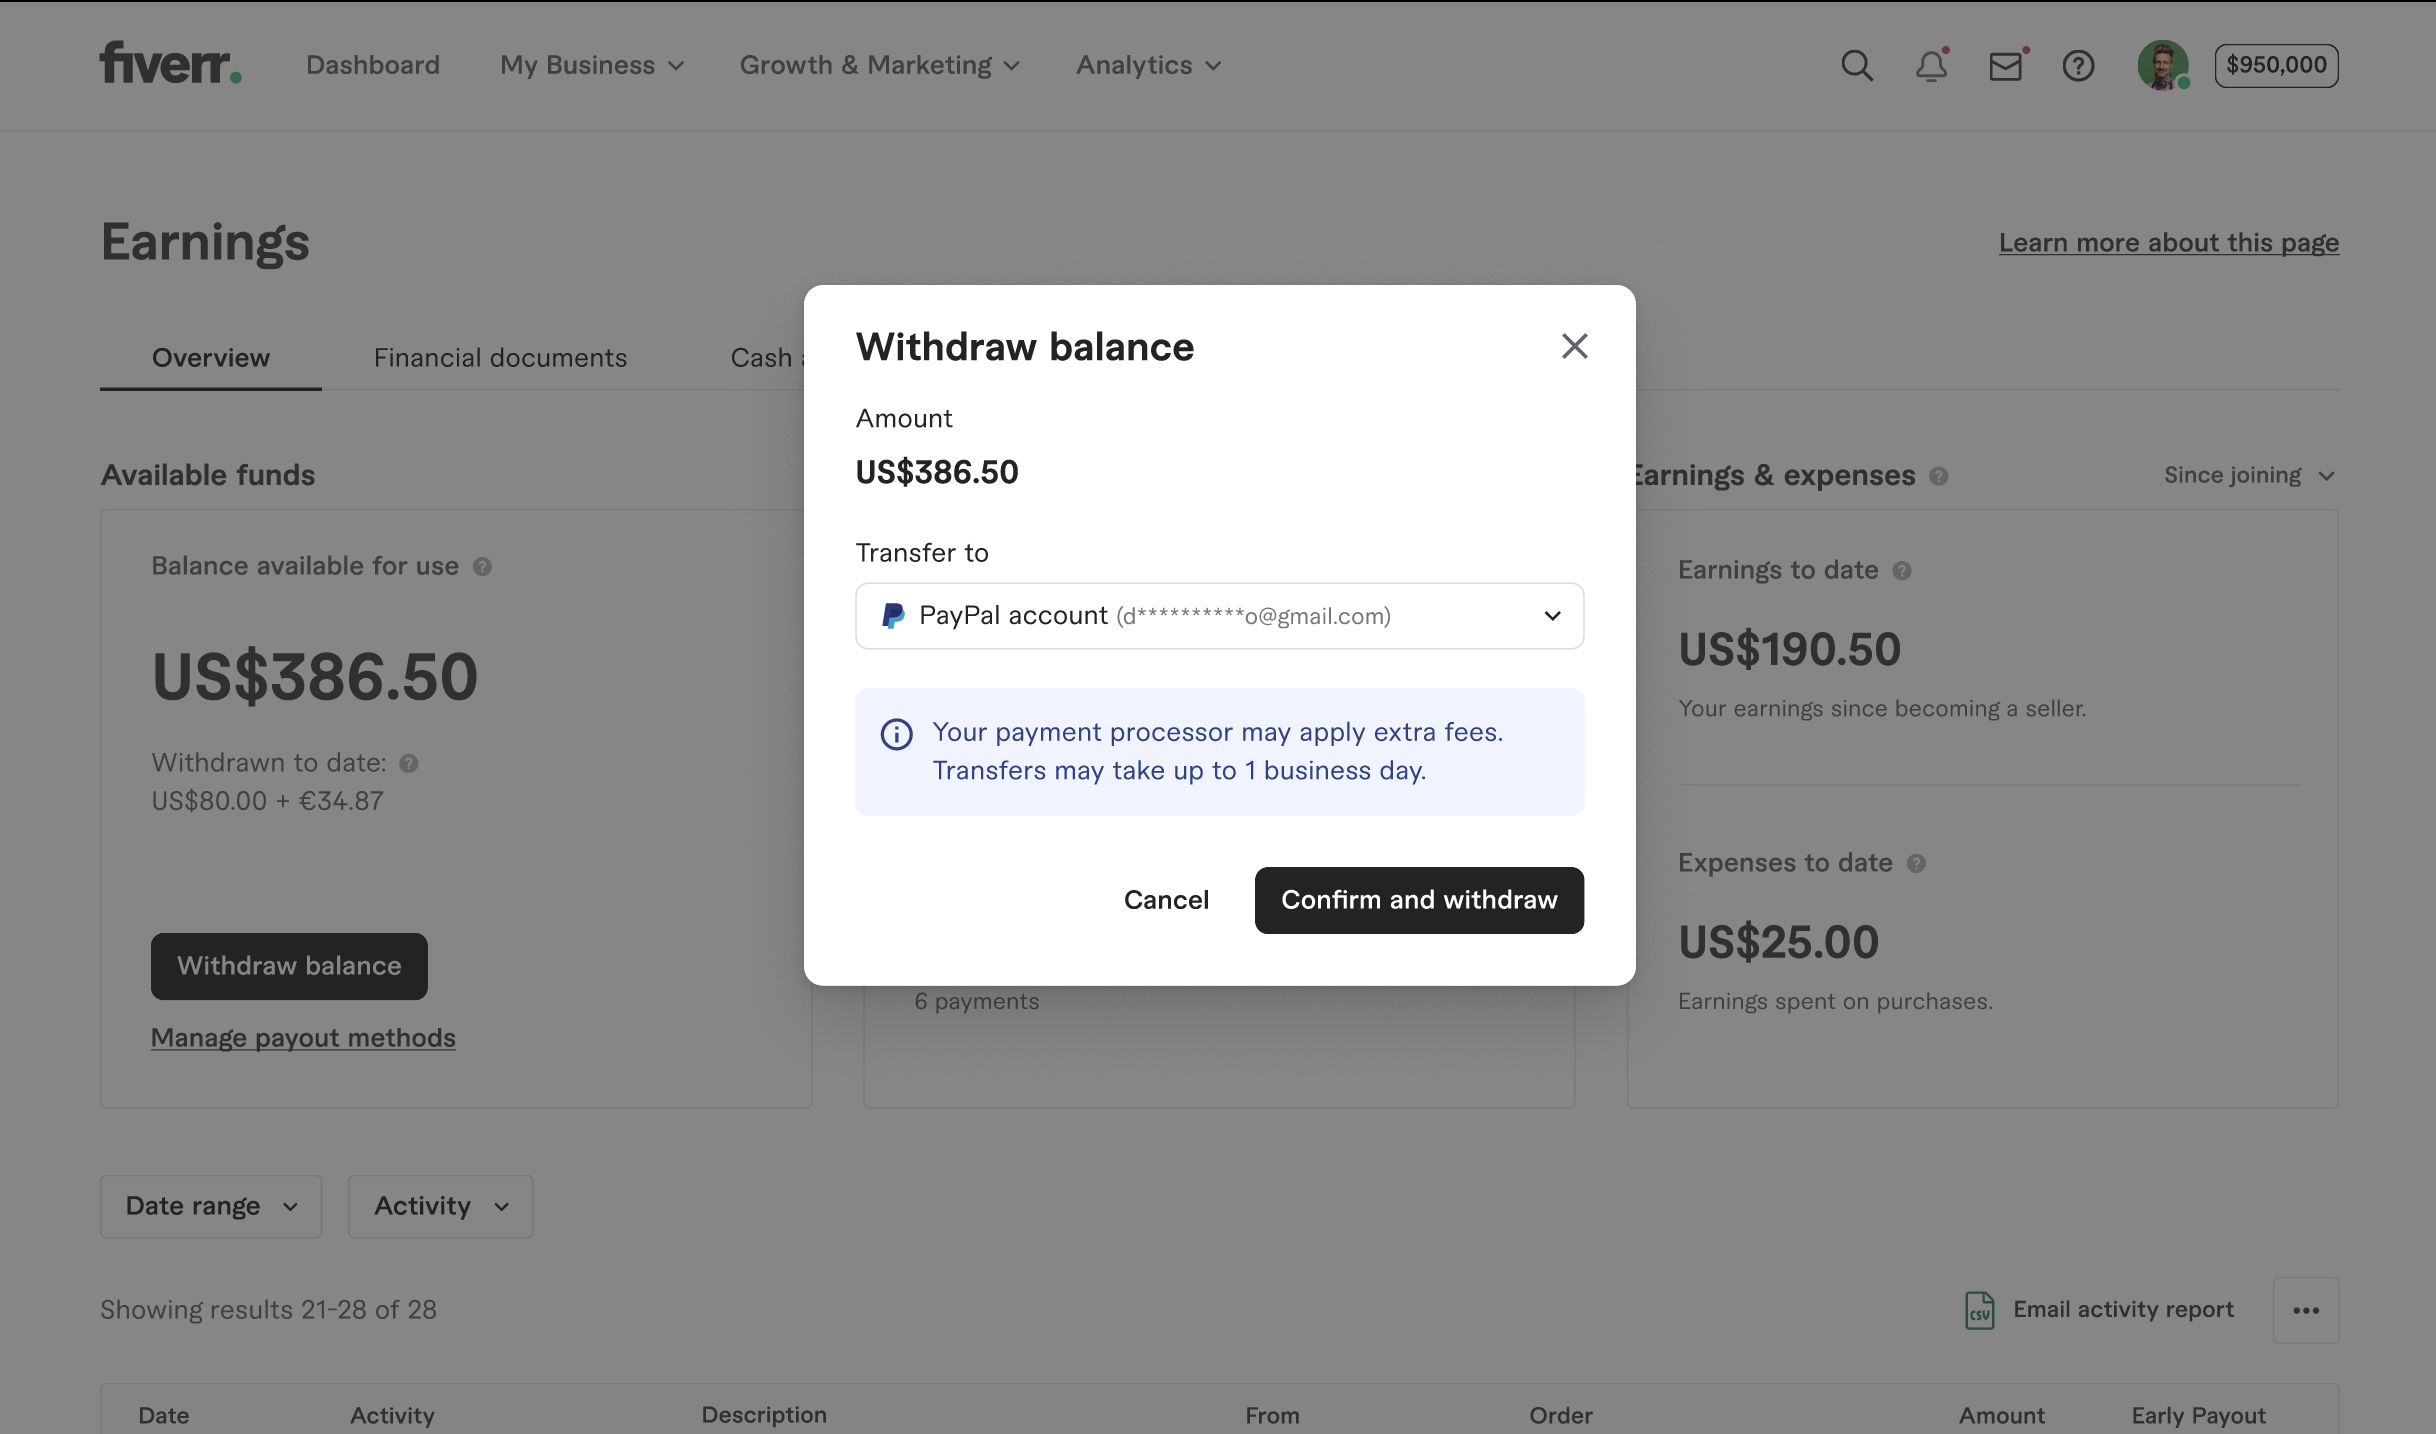The height and width of the screenshot is (1434, 2436).
Task: Cancel the withdrawal
Action: (1166, 900)
